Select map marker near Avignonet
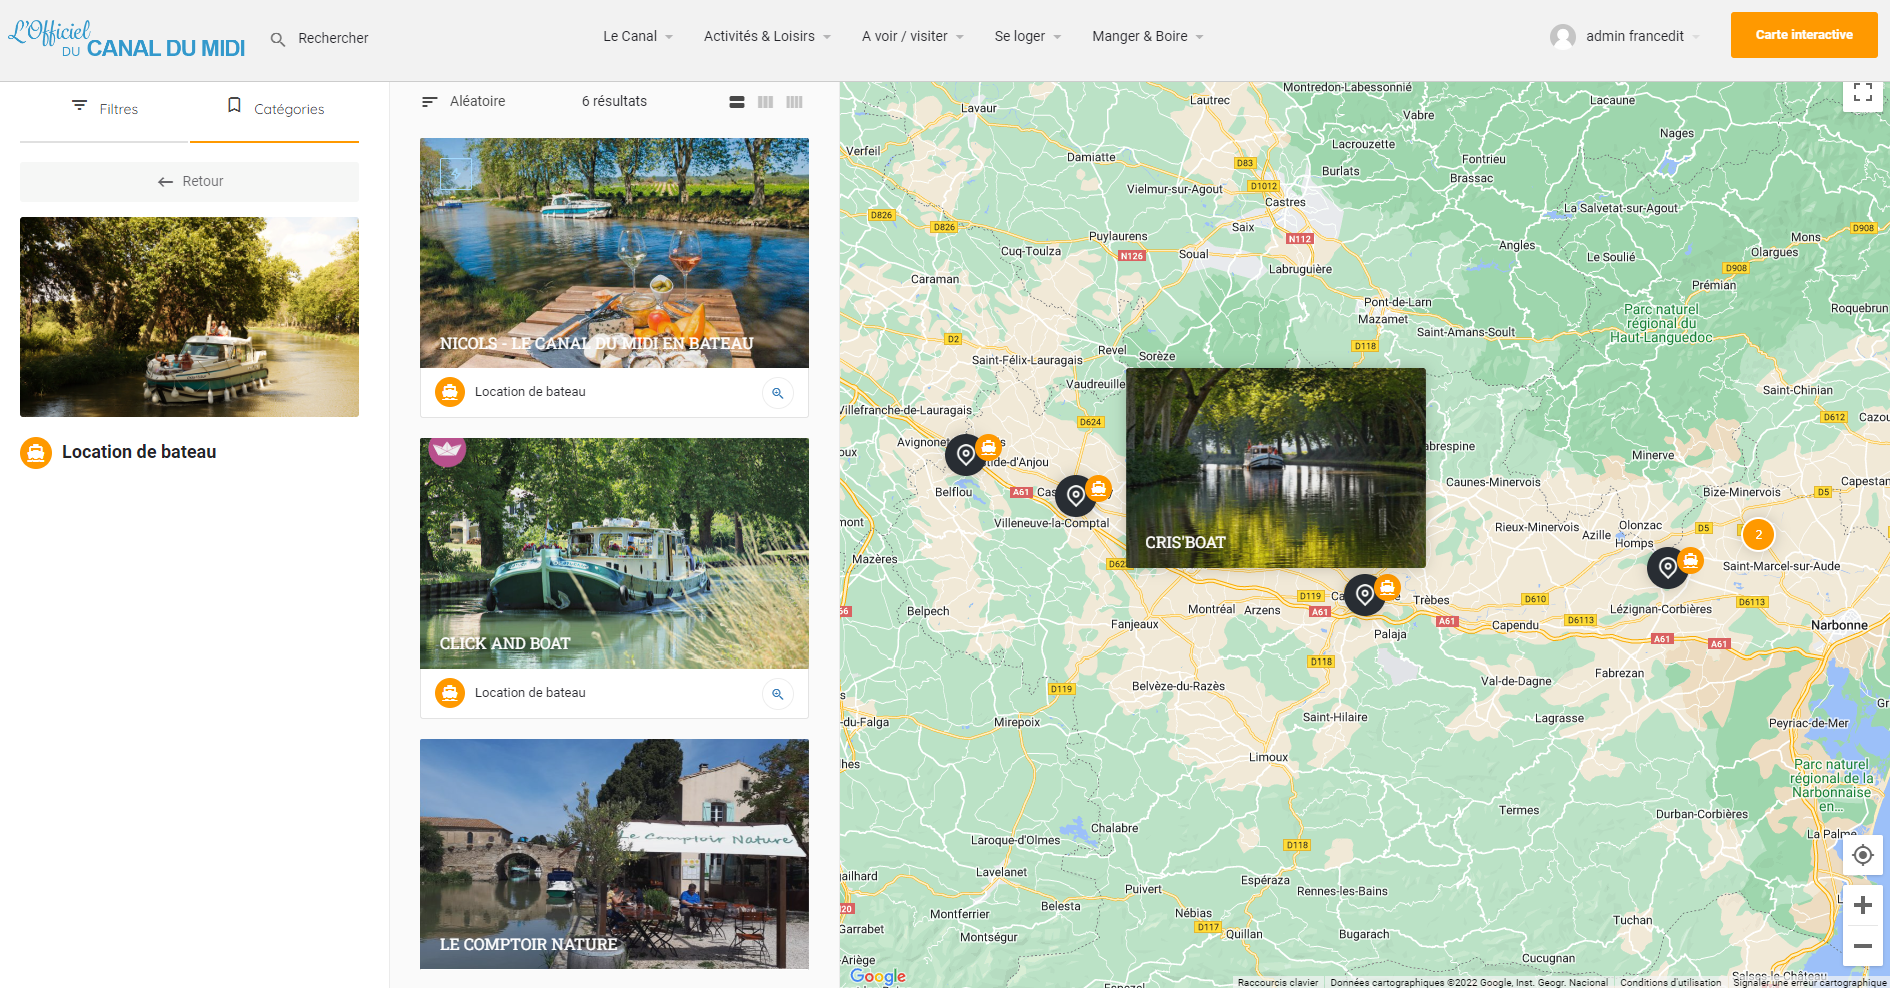 click(966, 454)
